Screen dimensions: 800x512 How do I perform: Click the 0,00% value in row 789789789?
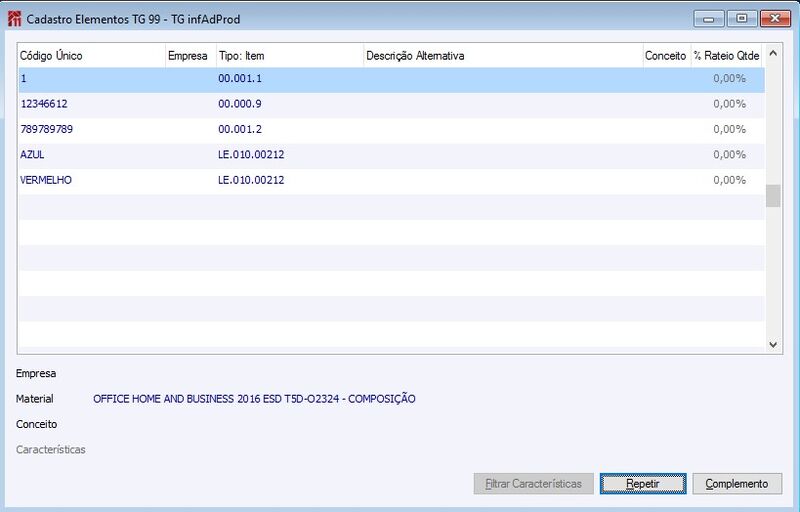[x=730, y=130]
